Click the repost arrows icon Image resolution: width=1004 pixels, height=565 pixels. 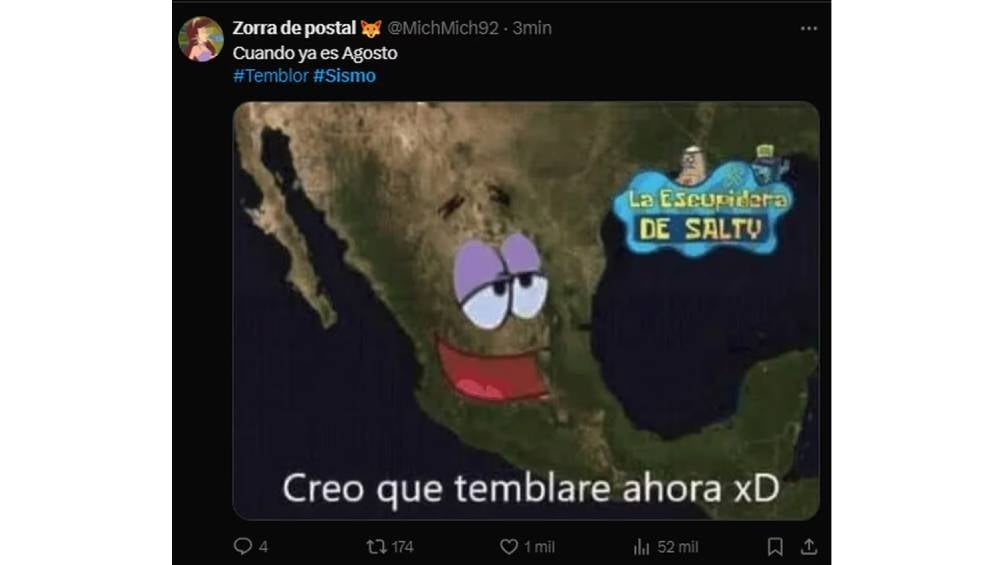click(x=376, y=546)
